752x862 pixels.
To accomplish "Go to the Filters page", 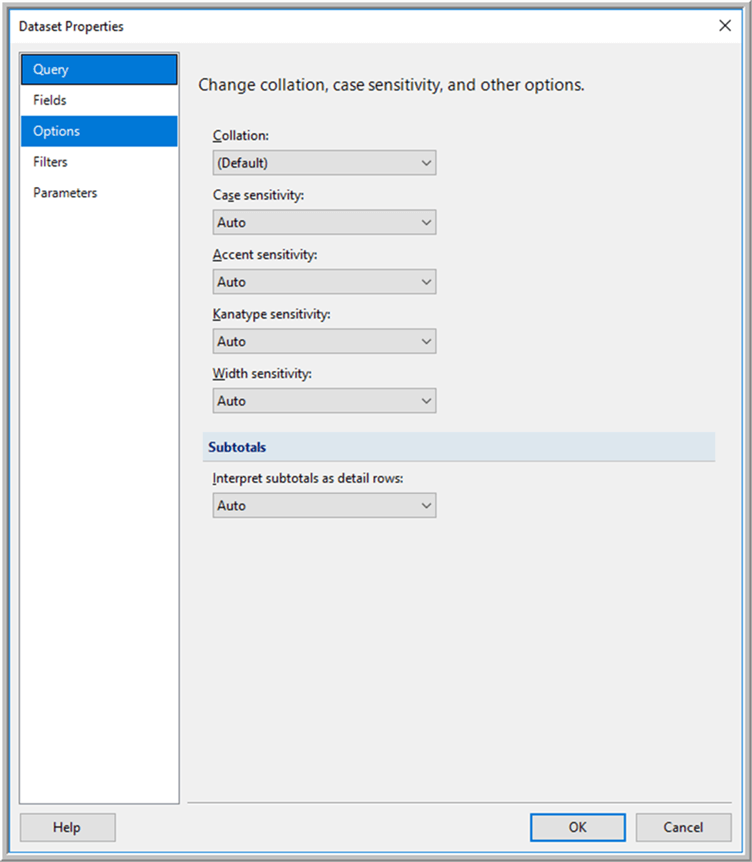I will 99,162.
